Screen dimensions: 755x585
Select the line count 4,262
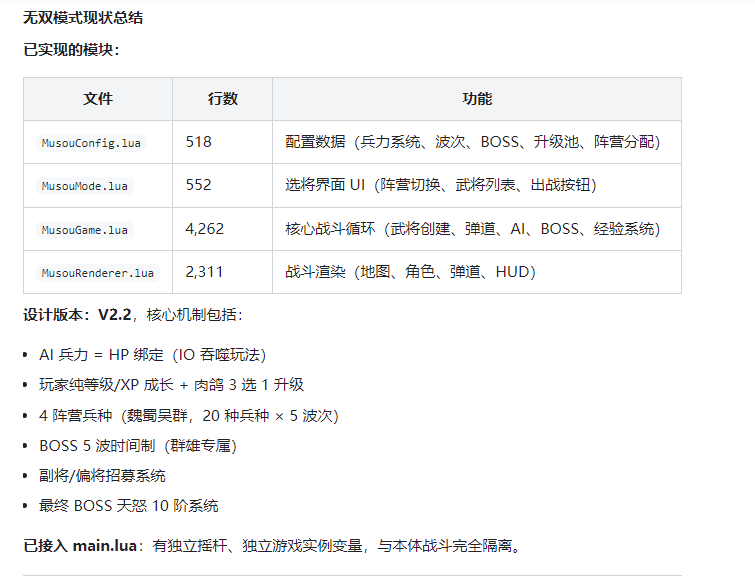tap(205, 229)
